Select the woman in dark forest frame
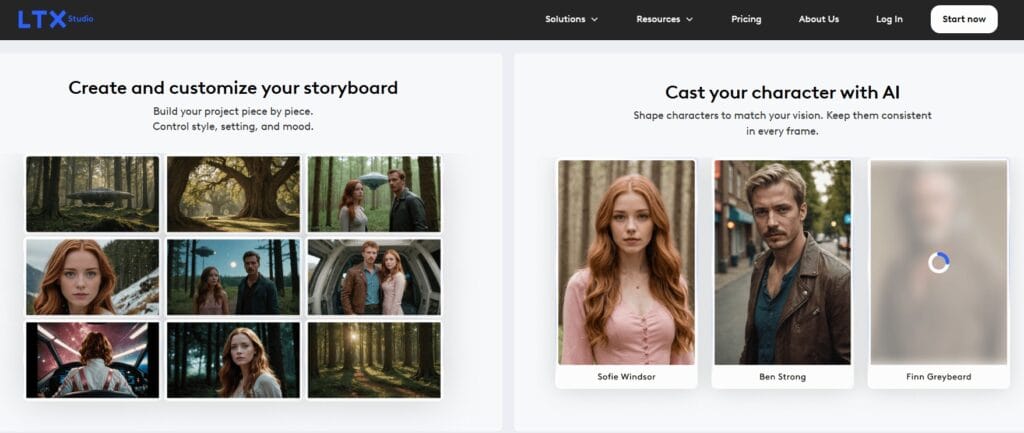1024x433 pixels. [x=233, y=360]
